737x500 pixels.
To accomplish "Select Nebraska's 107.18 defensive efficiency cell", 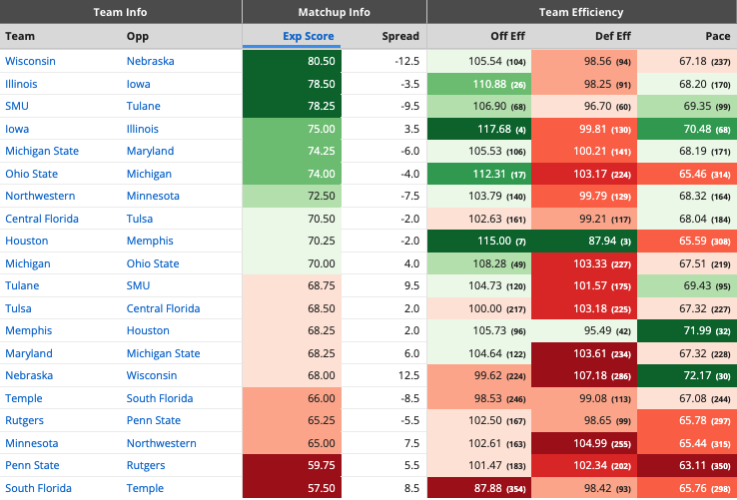I will tap(584, 375).
